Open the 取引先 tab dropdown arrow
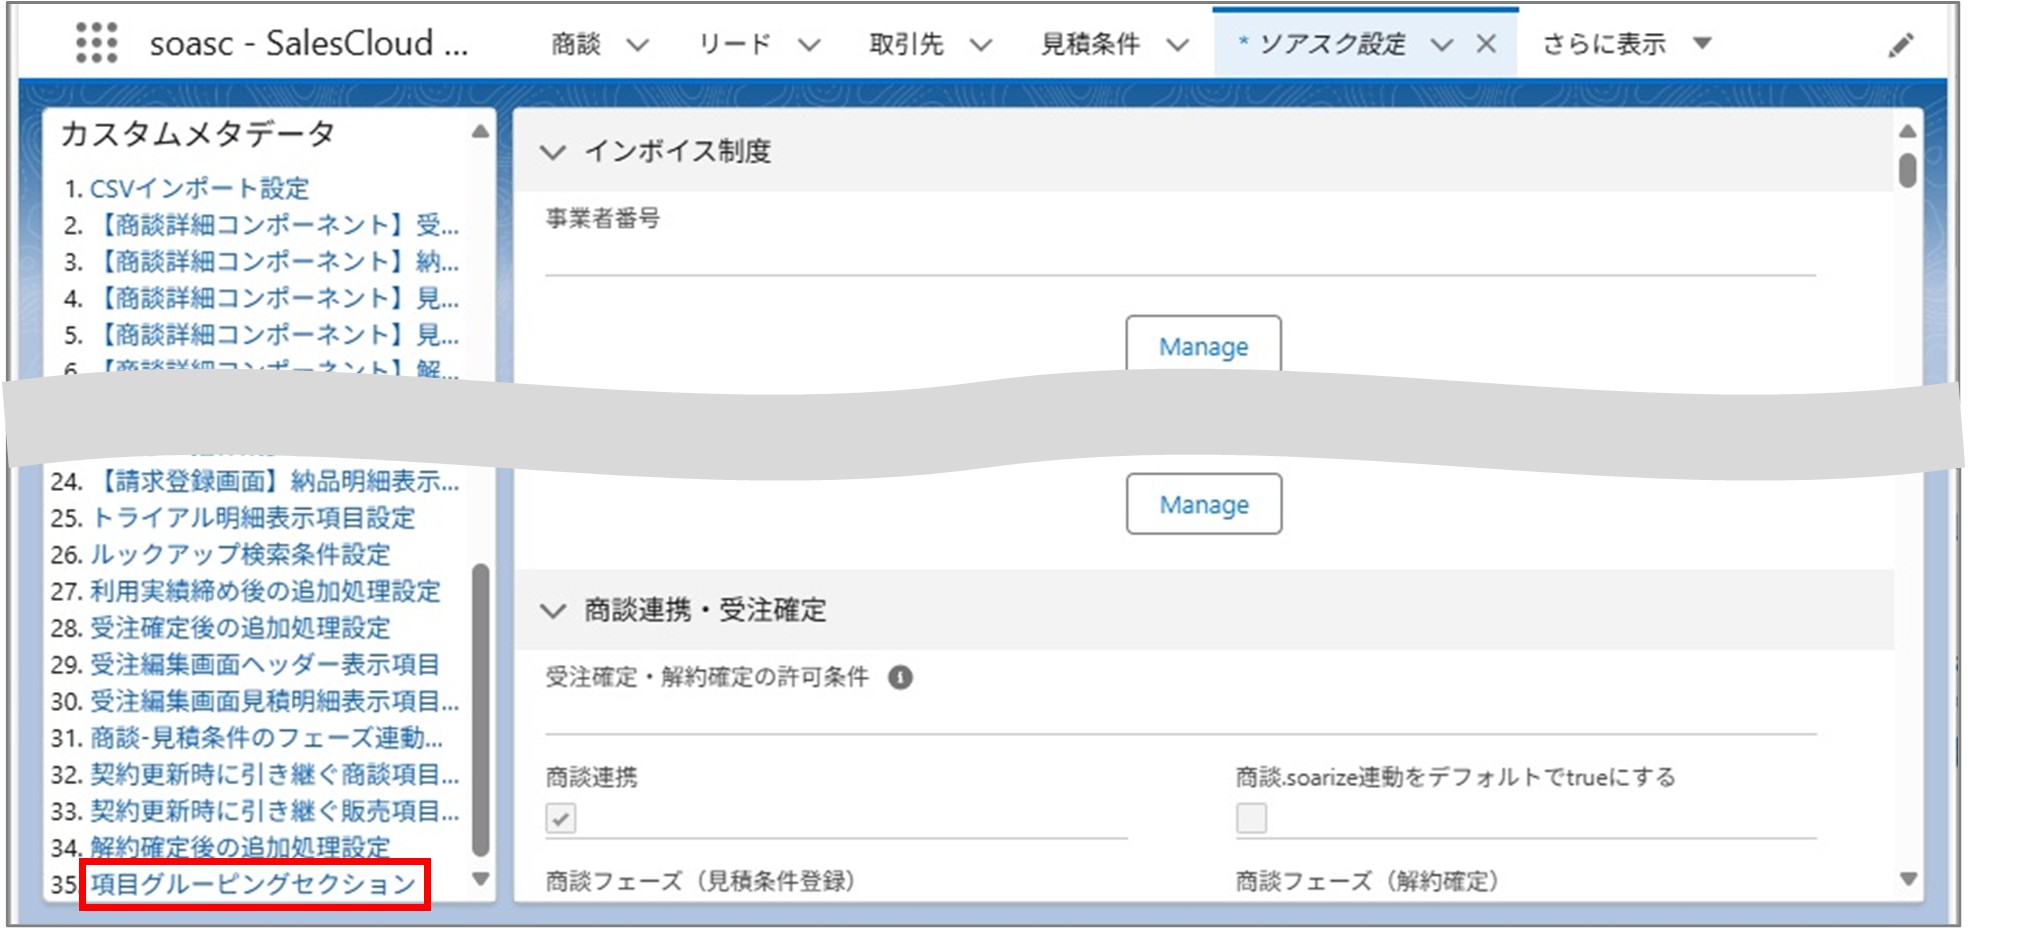 click(x=982, y=42)
